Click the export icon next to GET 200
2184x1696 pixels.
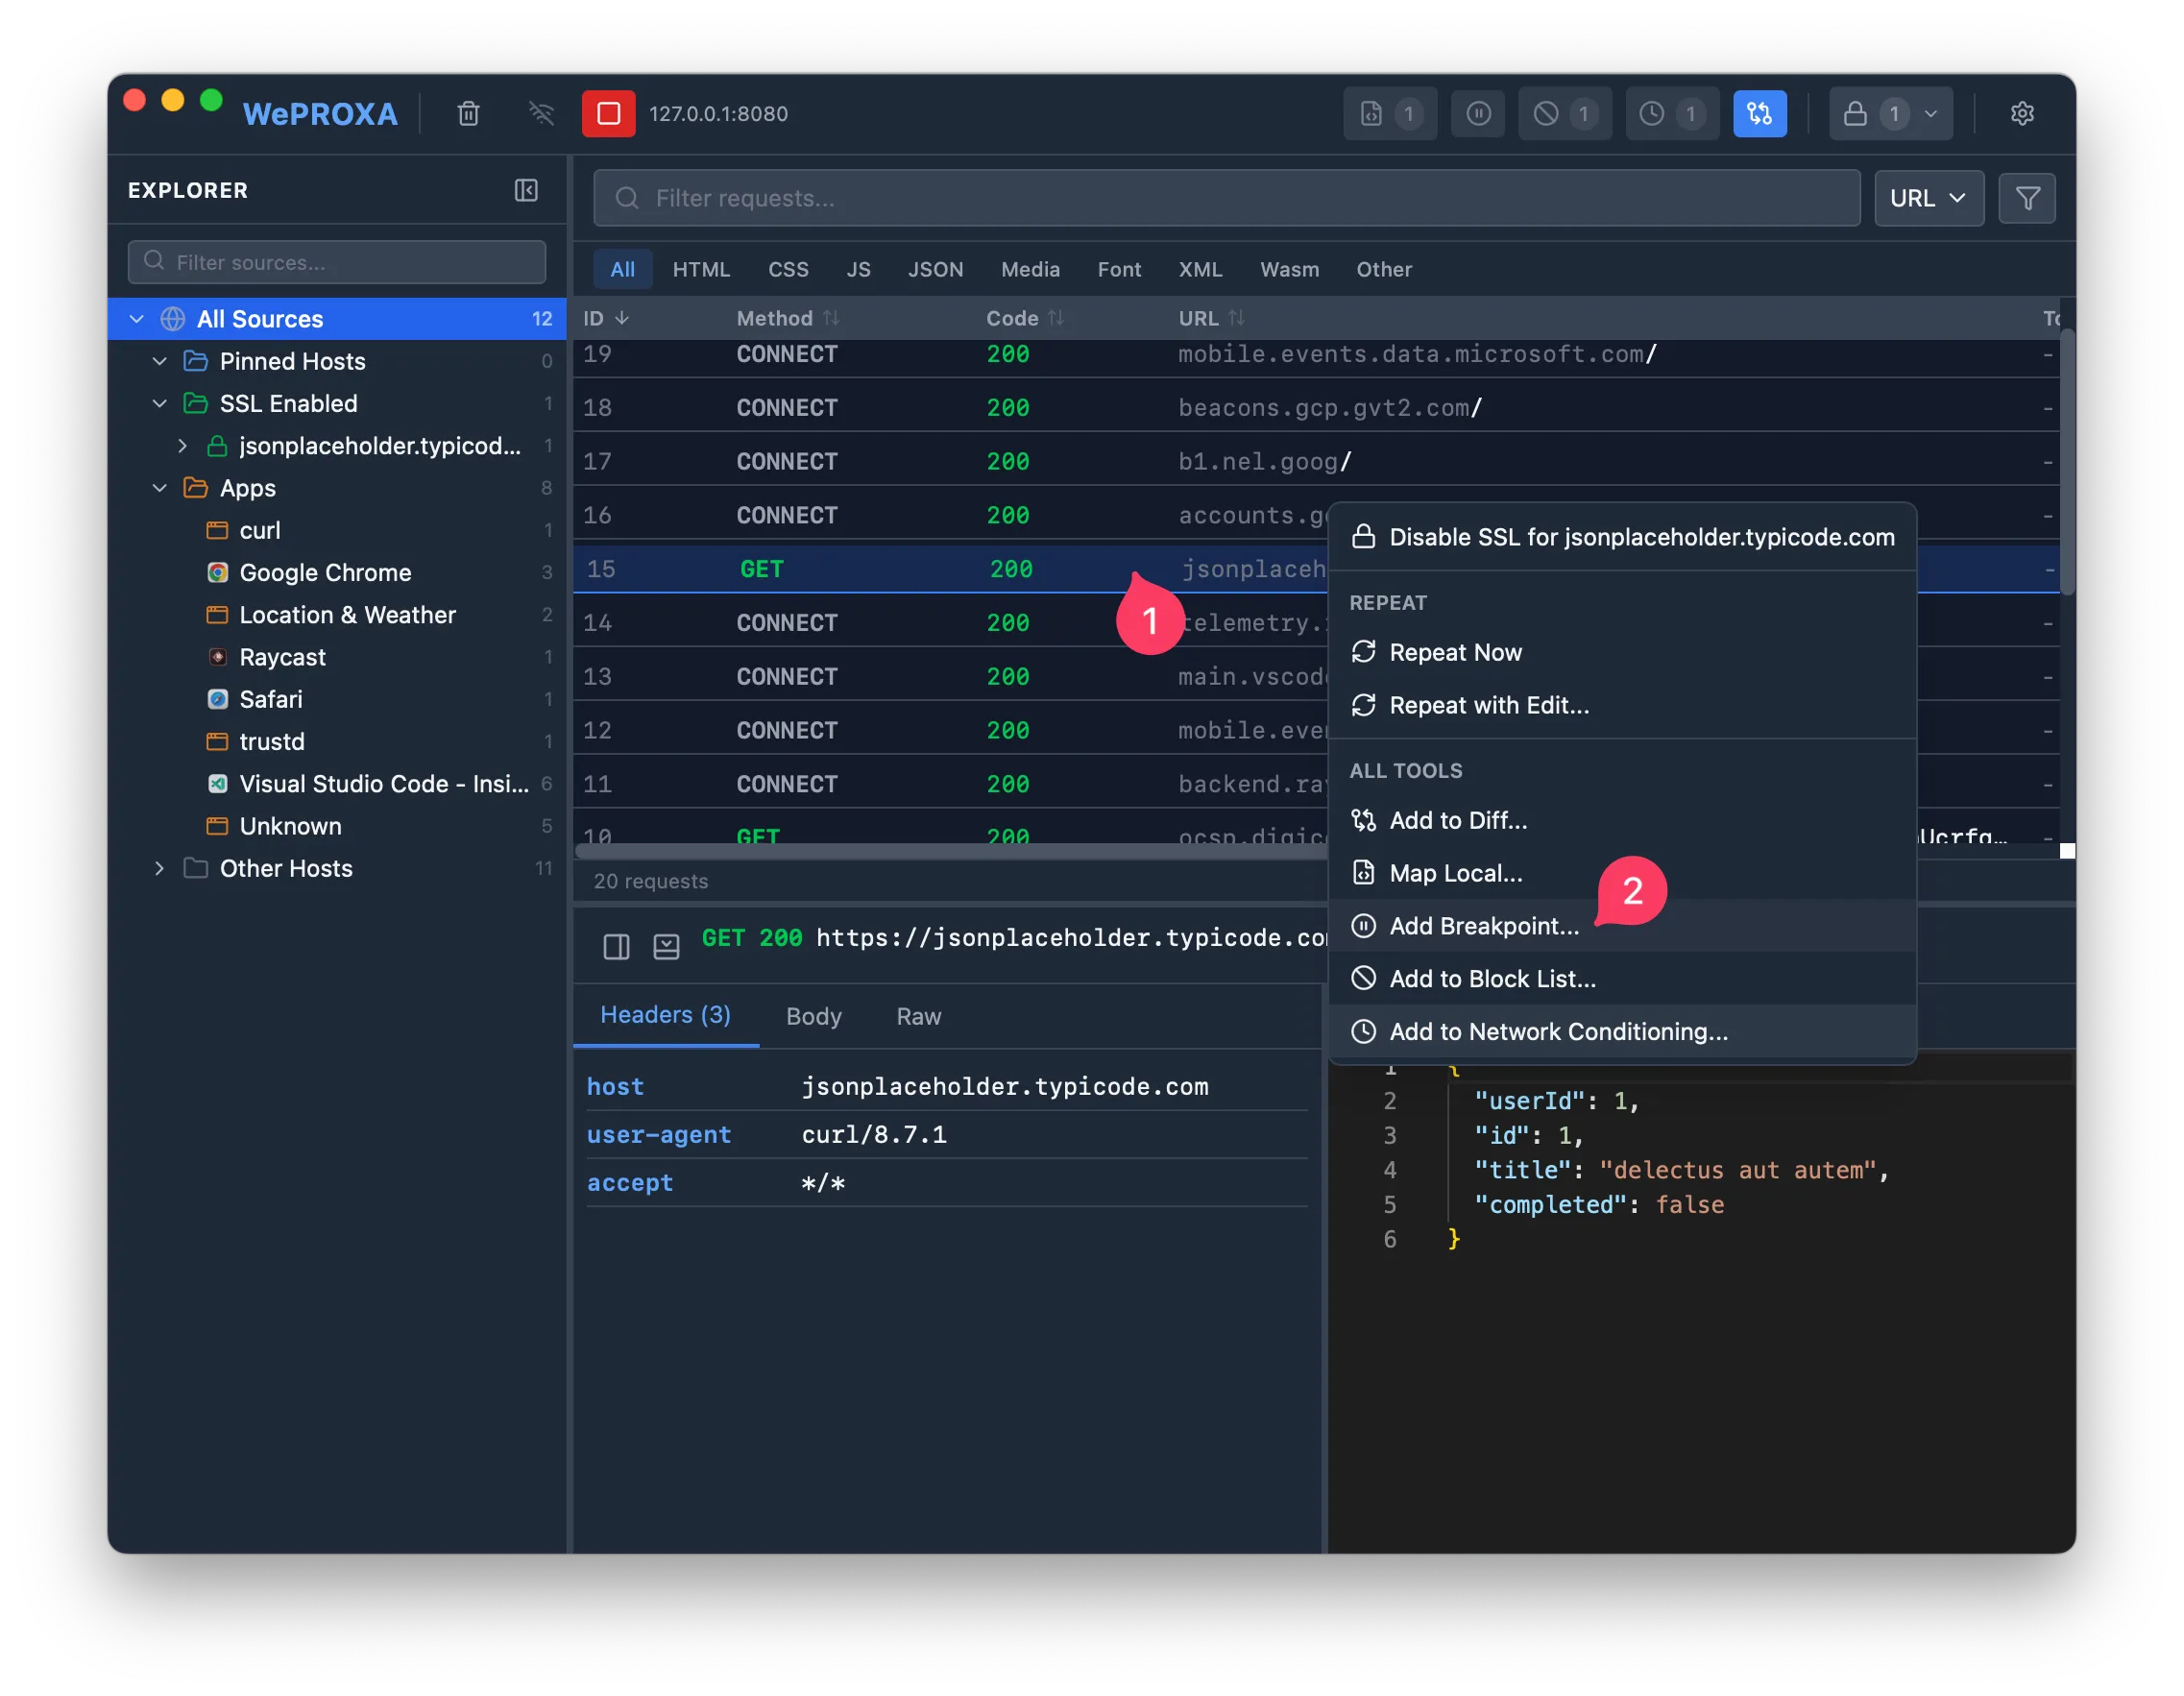pyautogui.click(x=666, y=946)
